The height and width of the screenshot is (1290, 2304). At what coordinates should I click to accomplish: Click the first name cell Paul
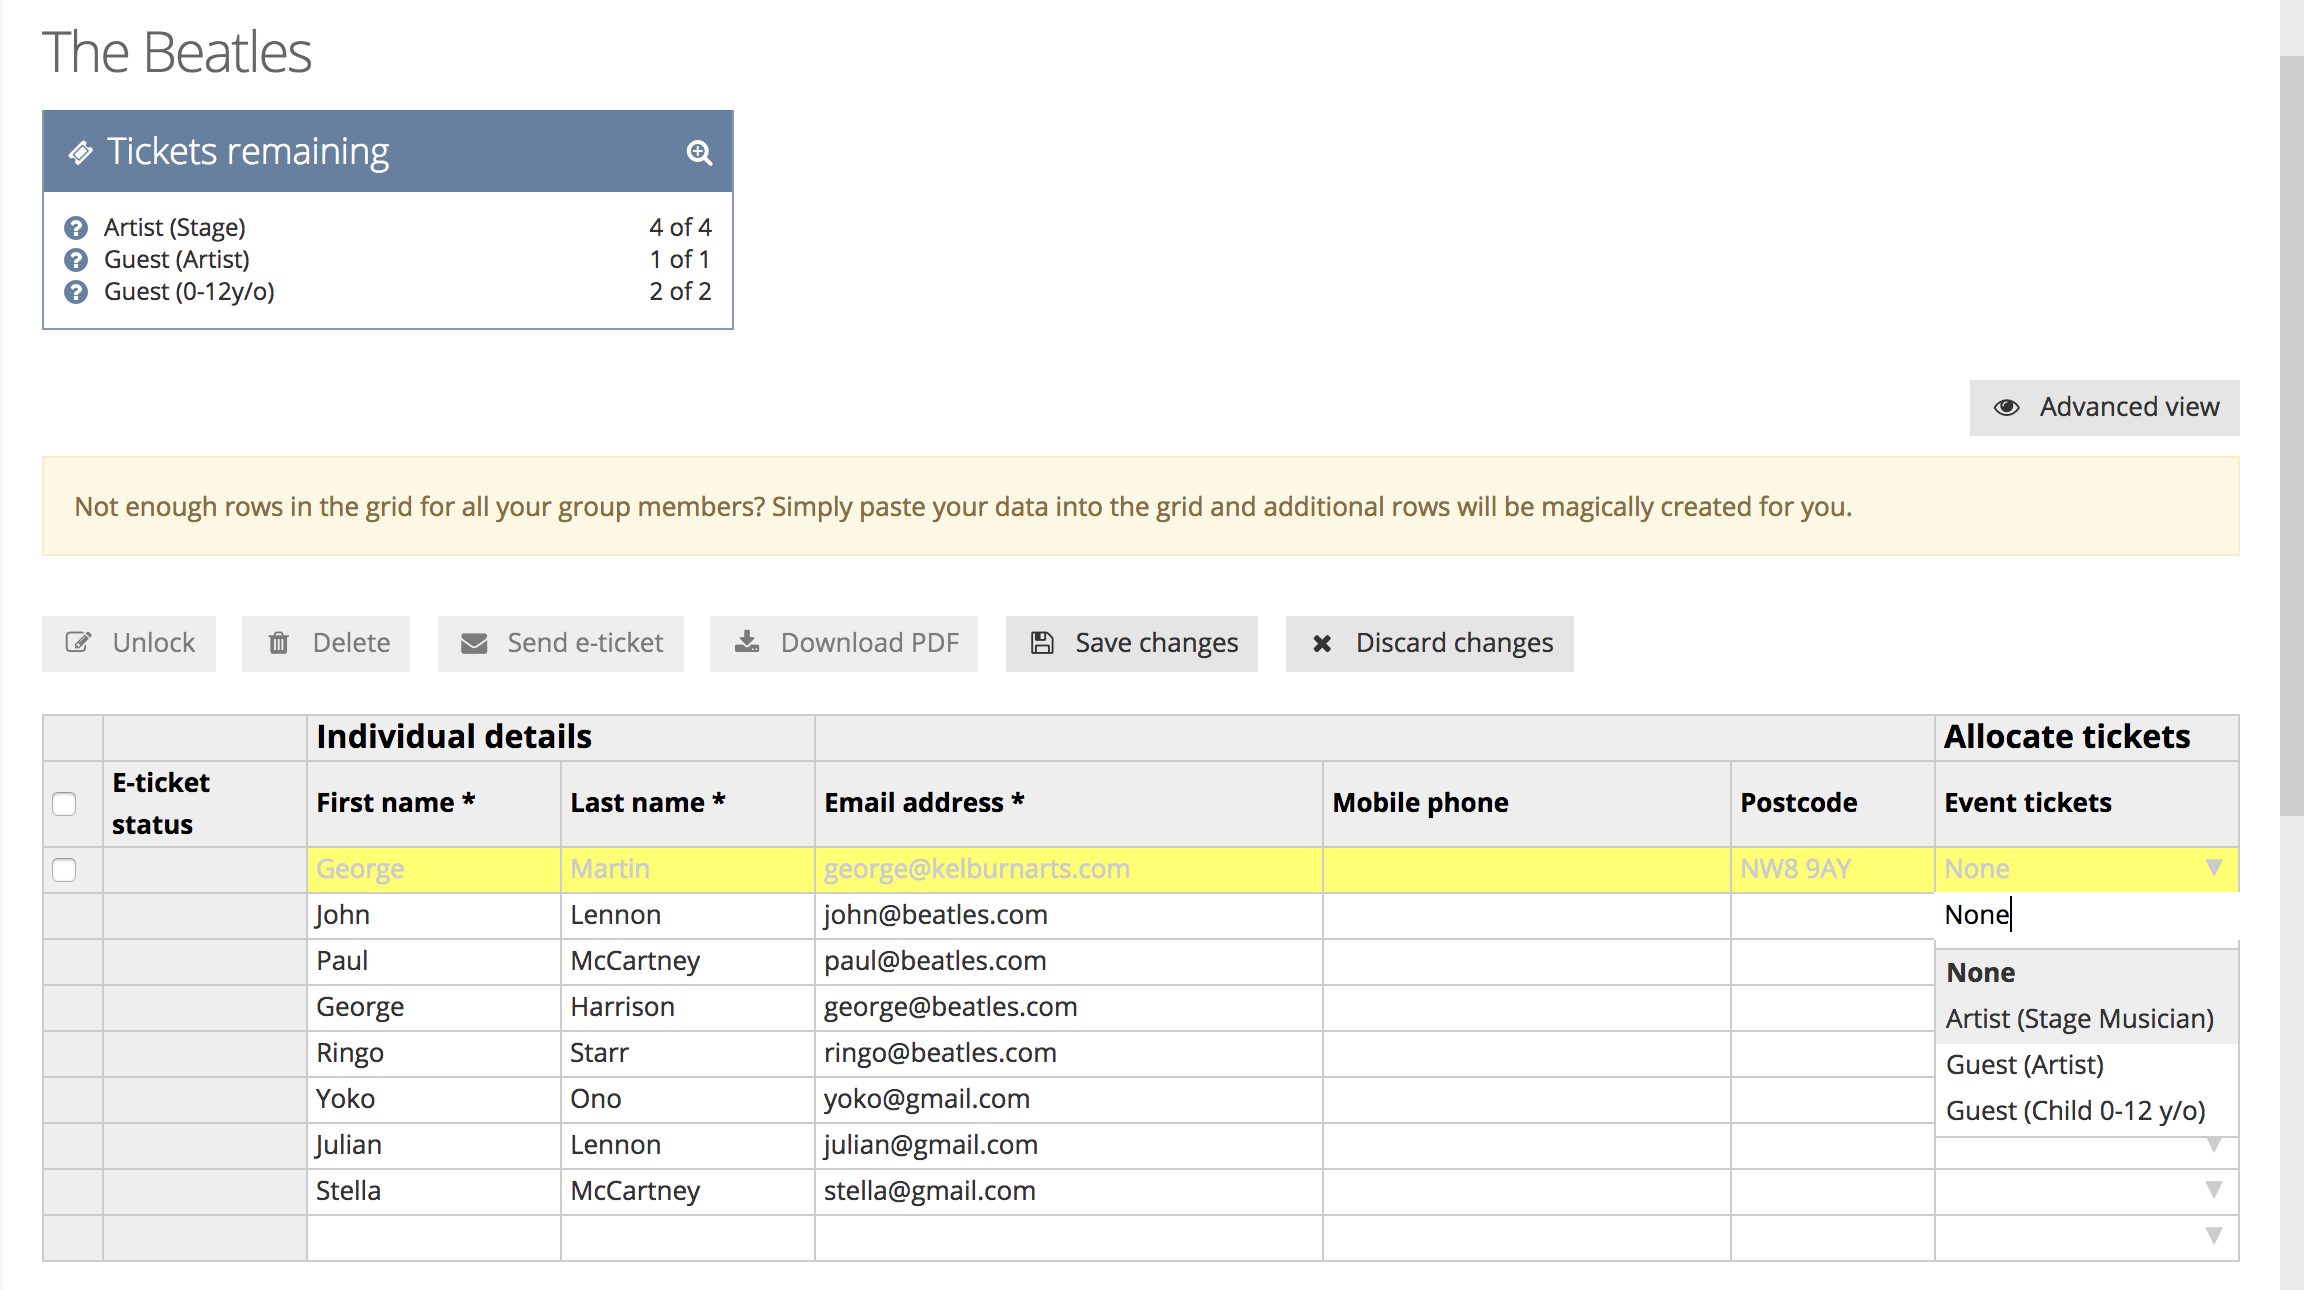pyautogui.click(x=433, y=961)
